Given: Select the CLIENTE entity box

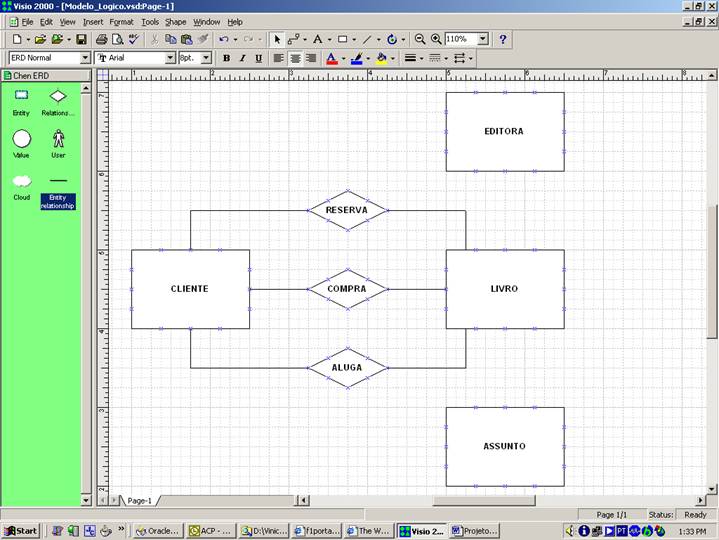Looking at the screenshot, I should pyautogui.click(x=190, y=289).
